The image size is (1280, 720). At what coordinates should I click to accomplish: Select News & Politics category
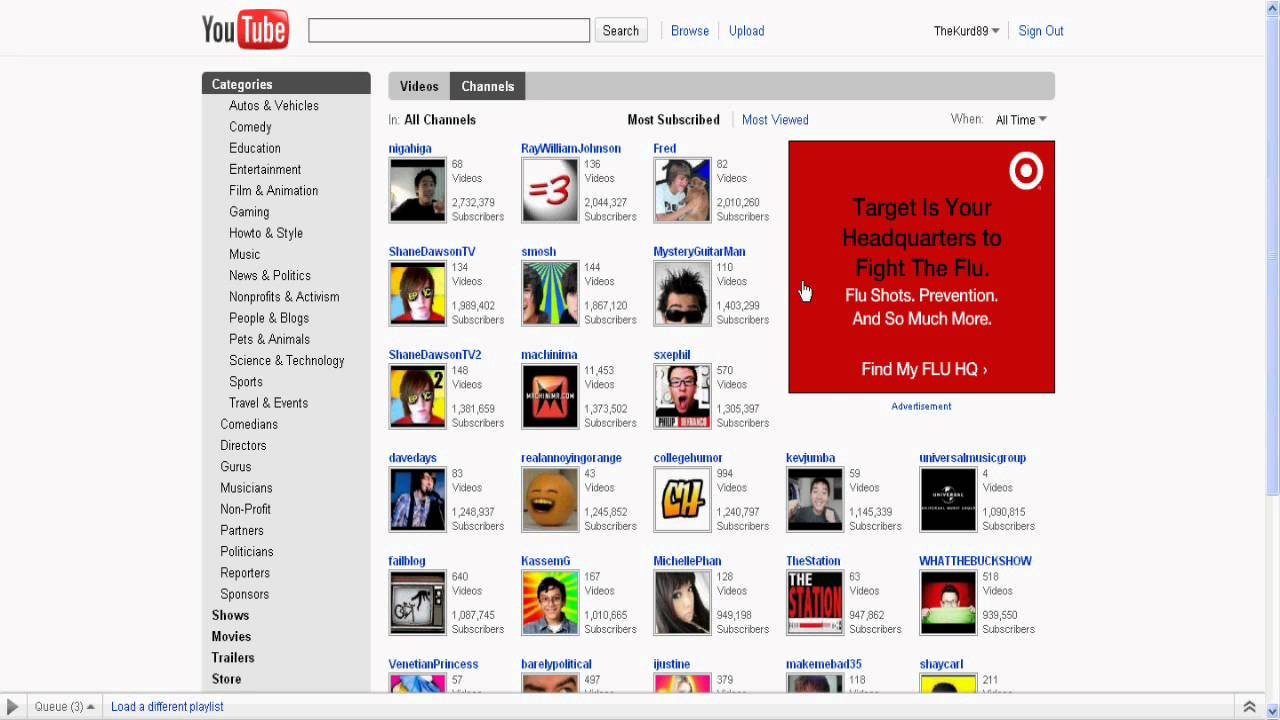[270, 276]
